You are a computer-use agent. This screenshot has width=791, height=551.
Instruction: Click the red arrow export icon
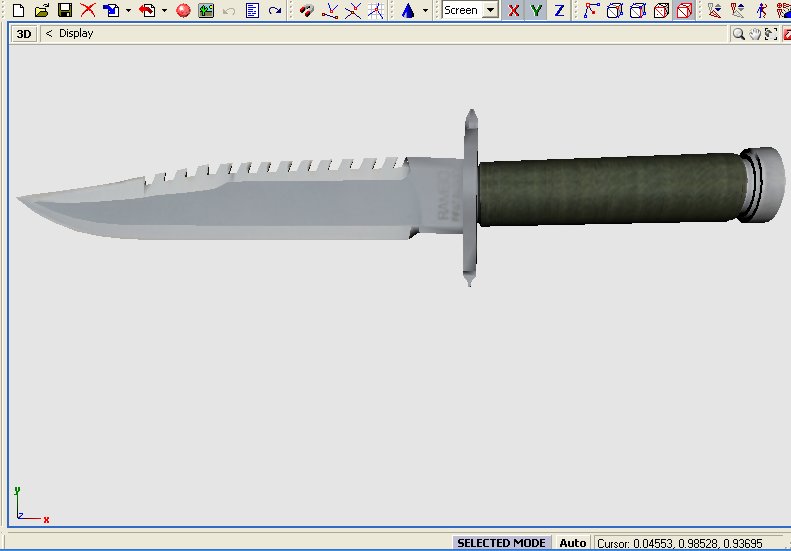point(147,10)
